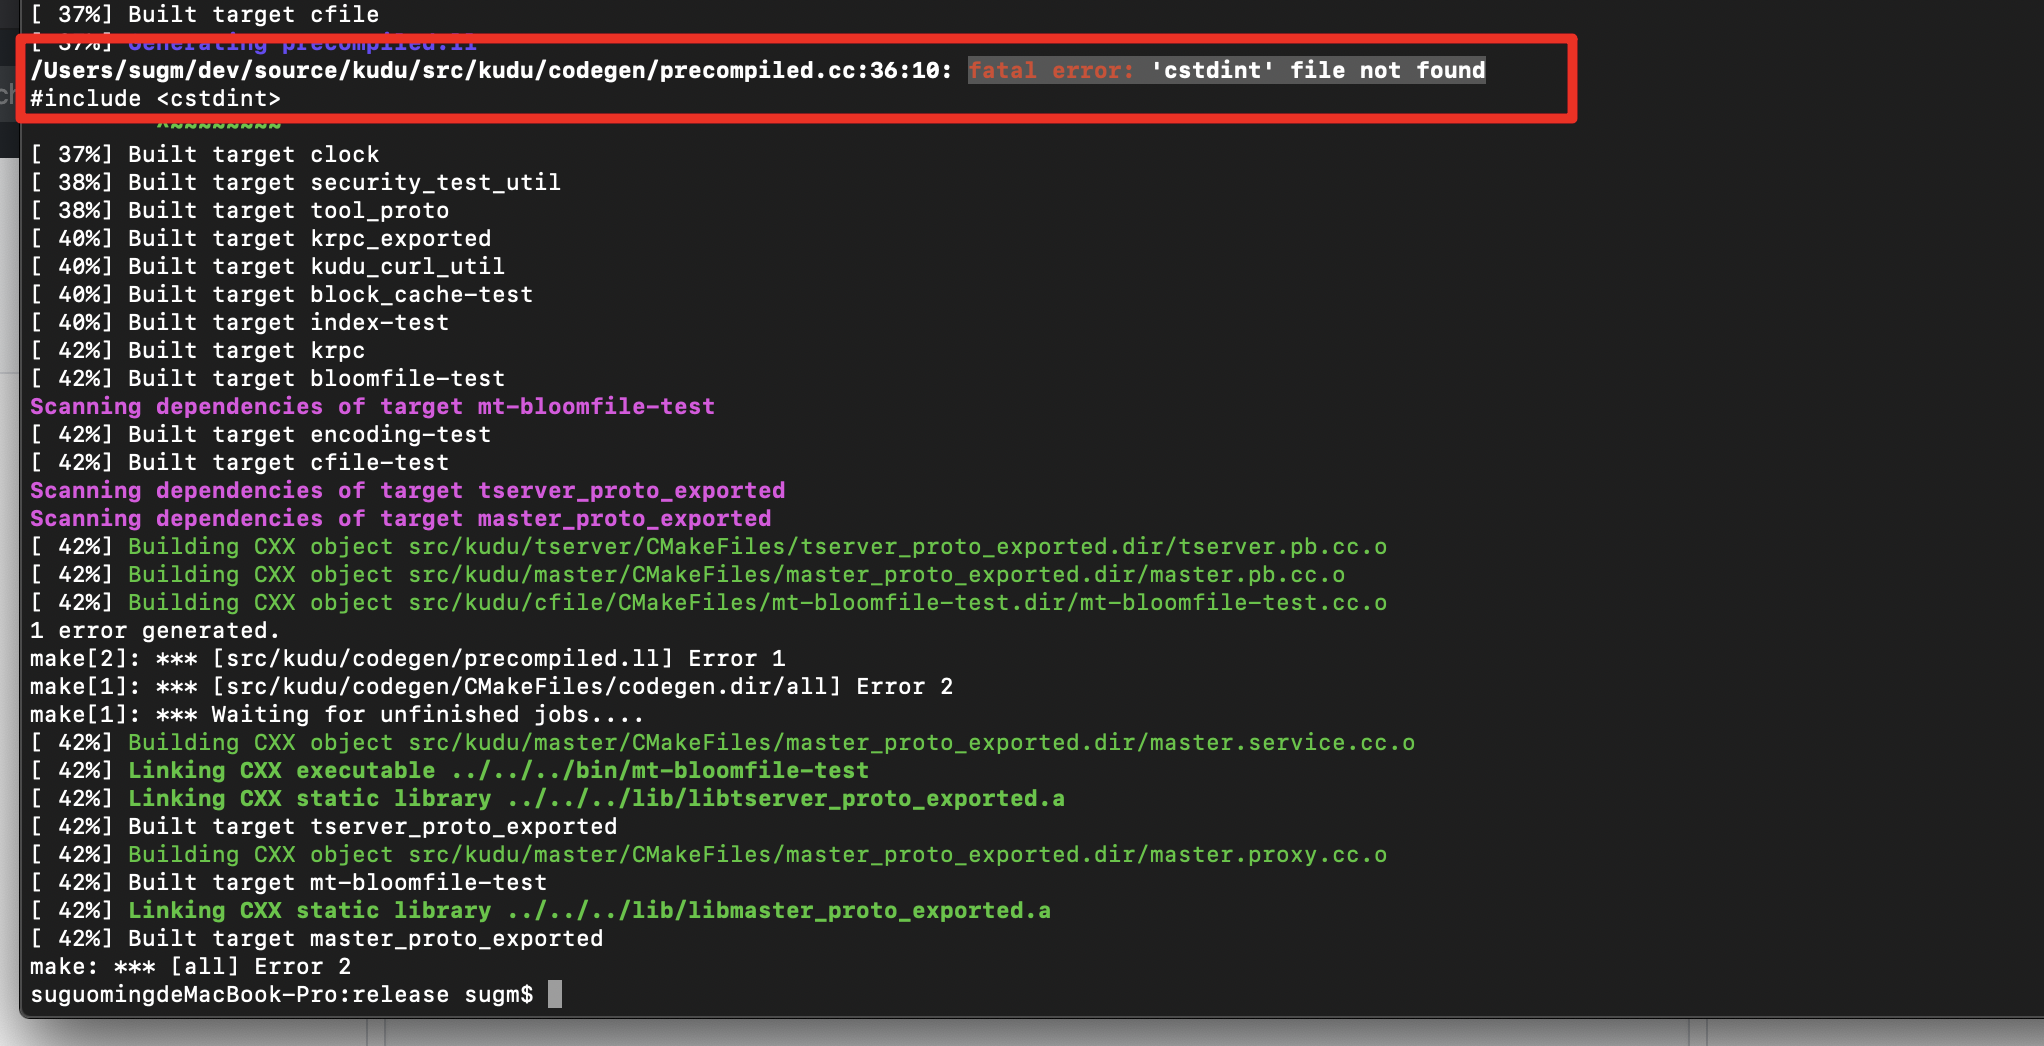Select the 'Built target encoding-test' line
2044x1046 pixels.
point(260,434)
